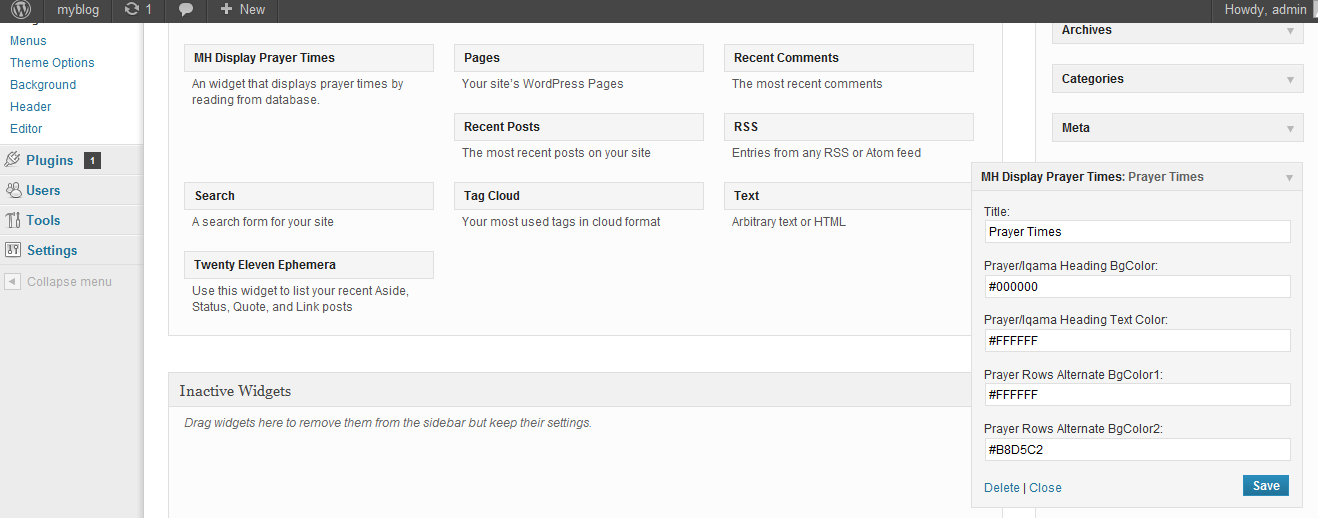Click text 'The most recent comments'
The image size is (1318, 518).
click(807, 84)
